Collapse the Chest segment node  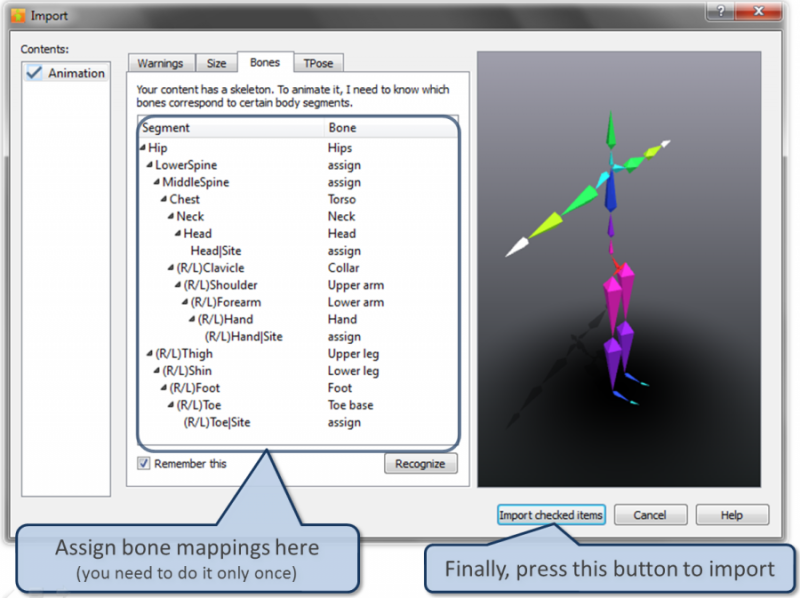pyautogui.click(x=164, y=199)
